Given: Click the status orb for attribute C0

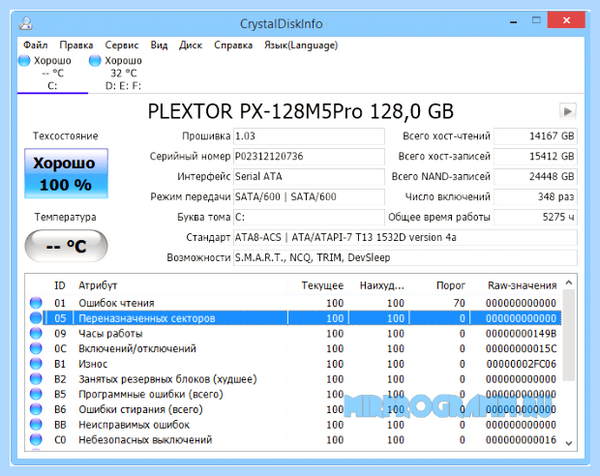Looking at the screenshot, I should coord(36,439).
